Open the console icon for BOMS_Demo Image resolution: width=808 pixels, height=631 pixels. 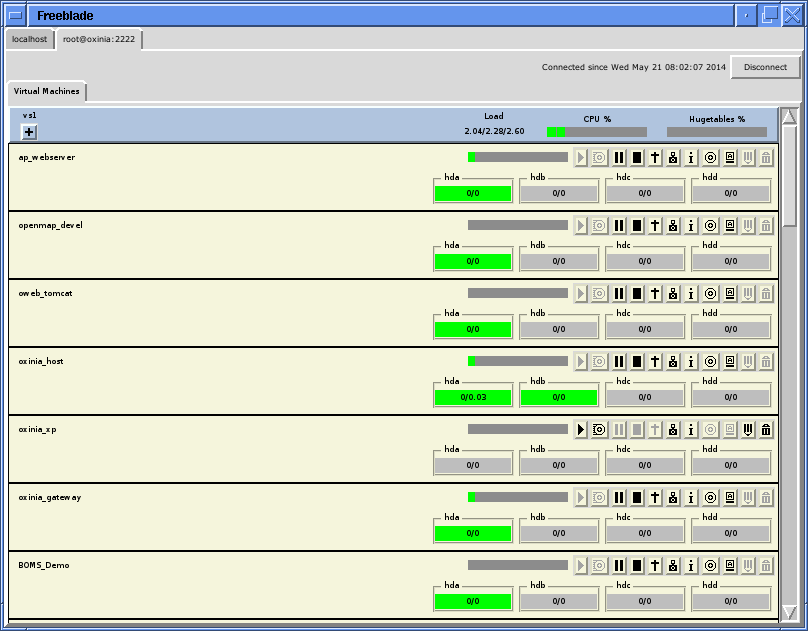click(728, 565)
